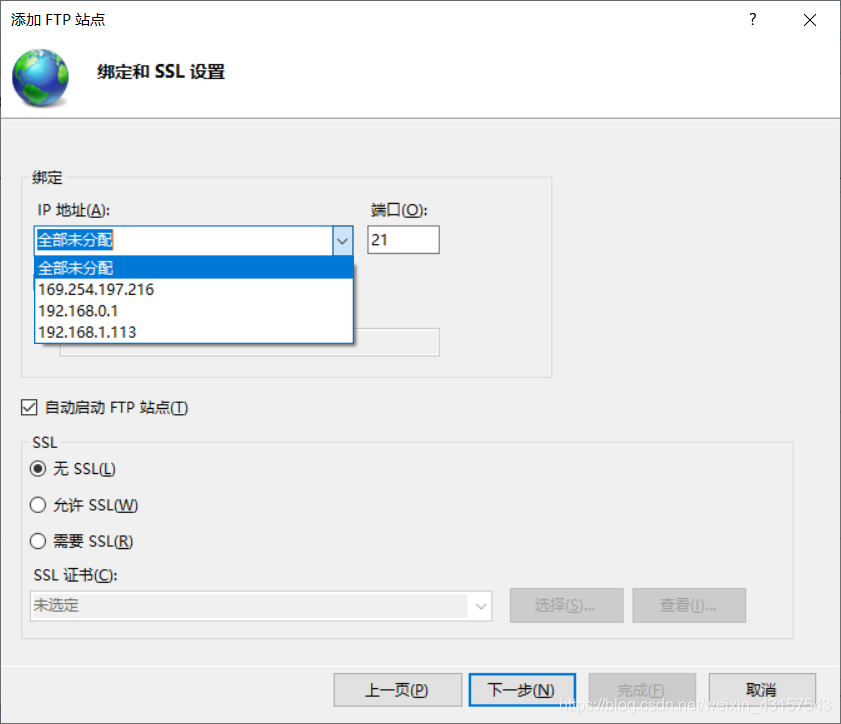Select the 无 SSL radio button
This screenshot has width=841, height=724.
coord(38,469)
